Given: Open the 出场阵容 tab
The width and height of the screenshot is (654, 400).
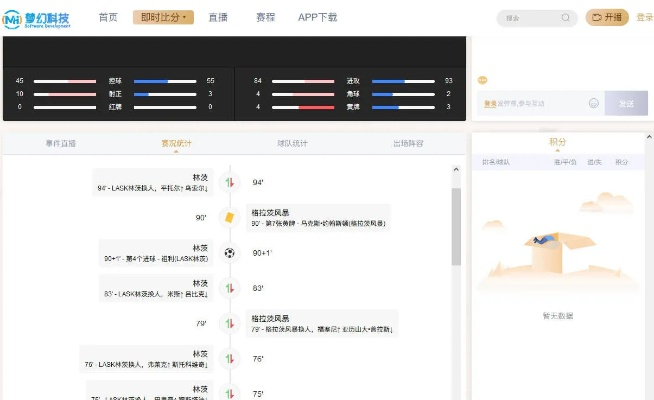Looking at the screenshot, I should pos(407,143).
